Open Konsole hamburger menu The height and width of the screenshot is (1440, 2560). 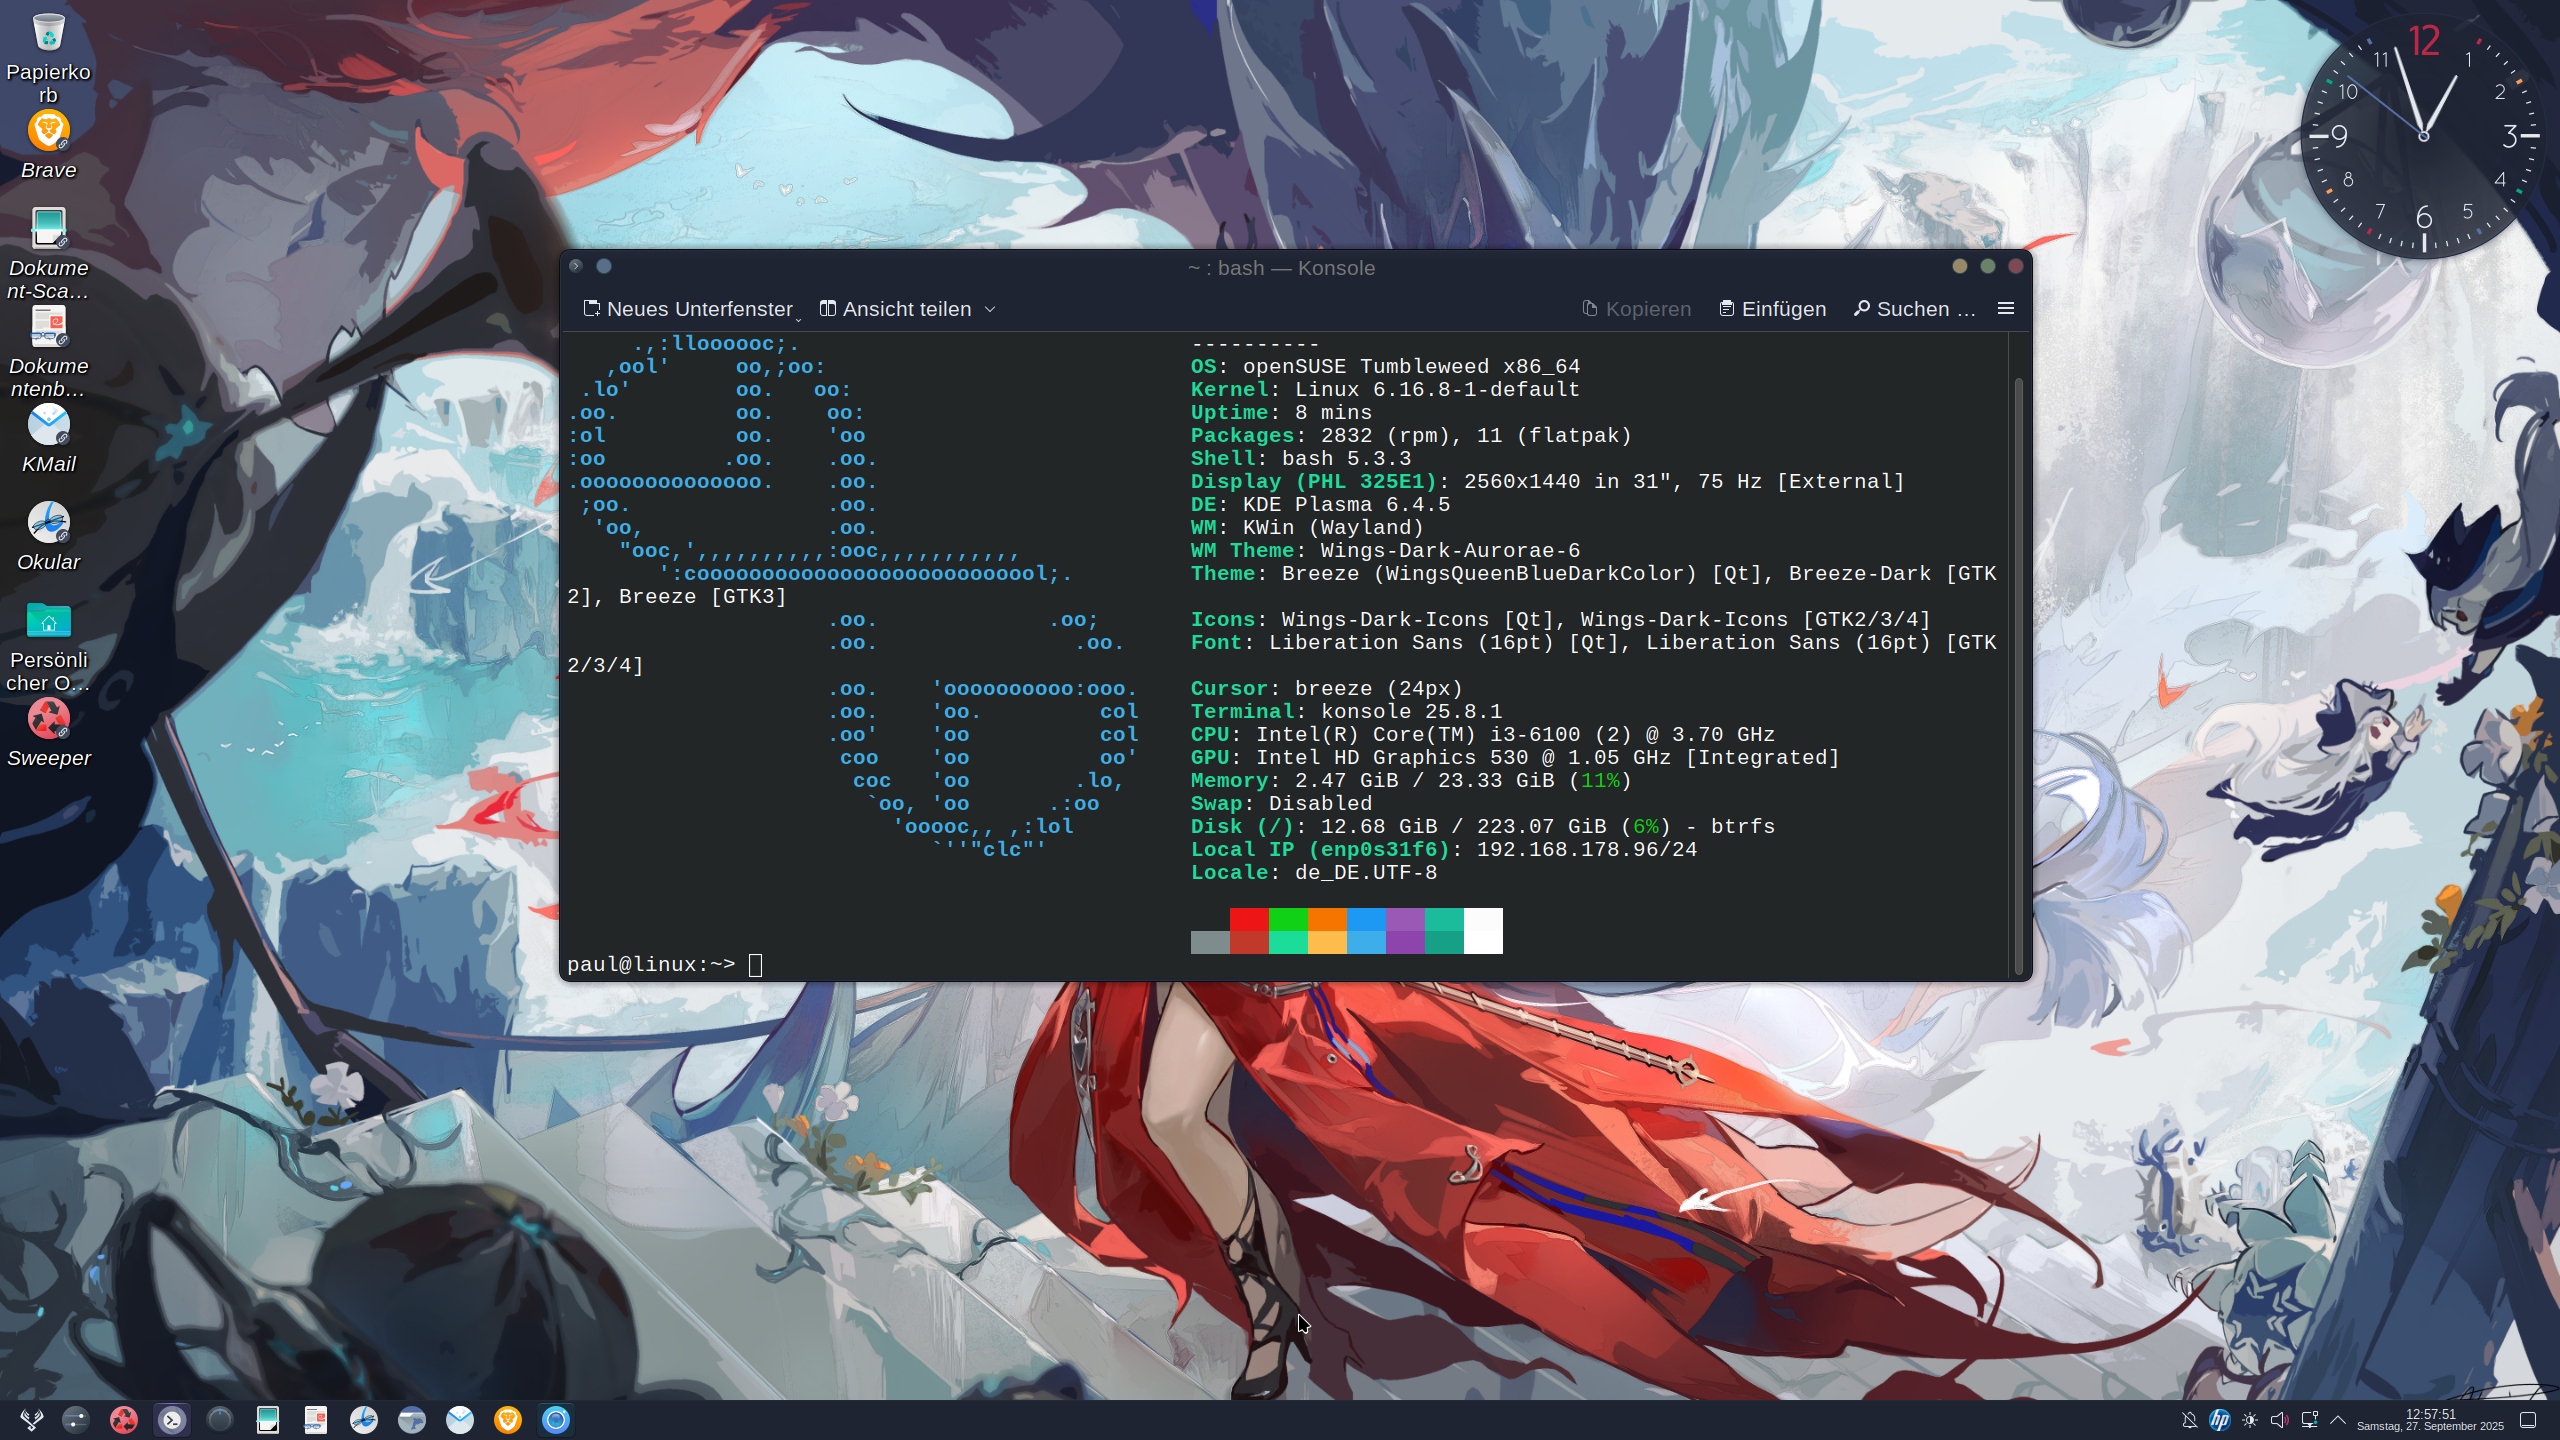point(2005,308)
